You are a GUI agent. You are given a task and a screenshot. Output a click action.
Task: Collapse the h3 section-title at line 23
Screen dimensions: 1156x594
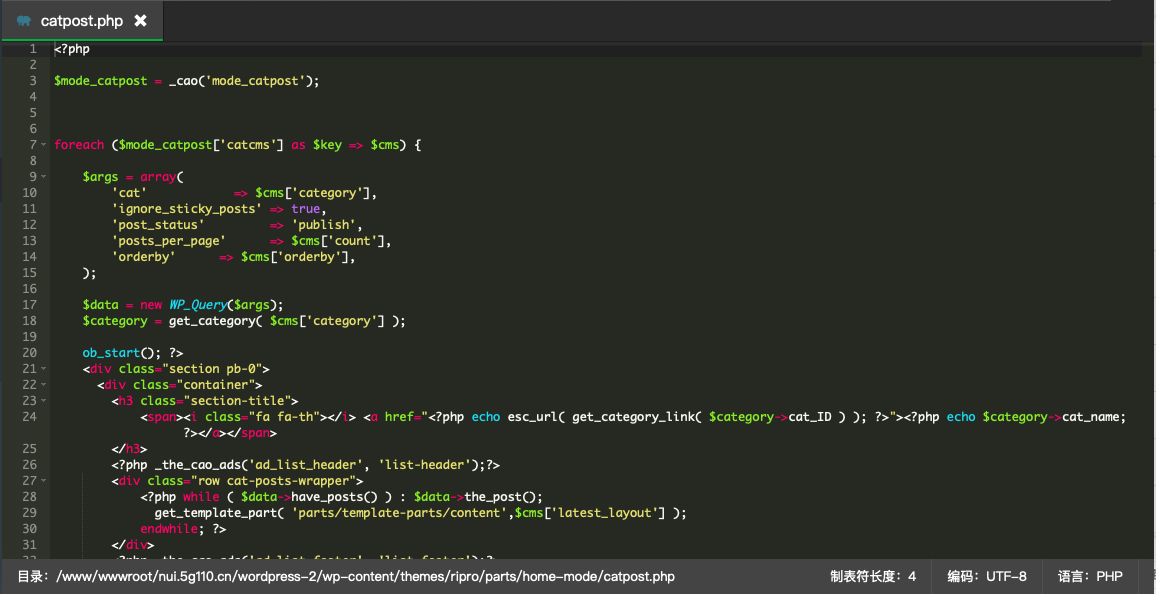click(43, 401)
